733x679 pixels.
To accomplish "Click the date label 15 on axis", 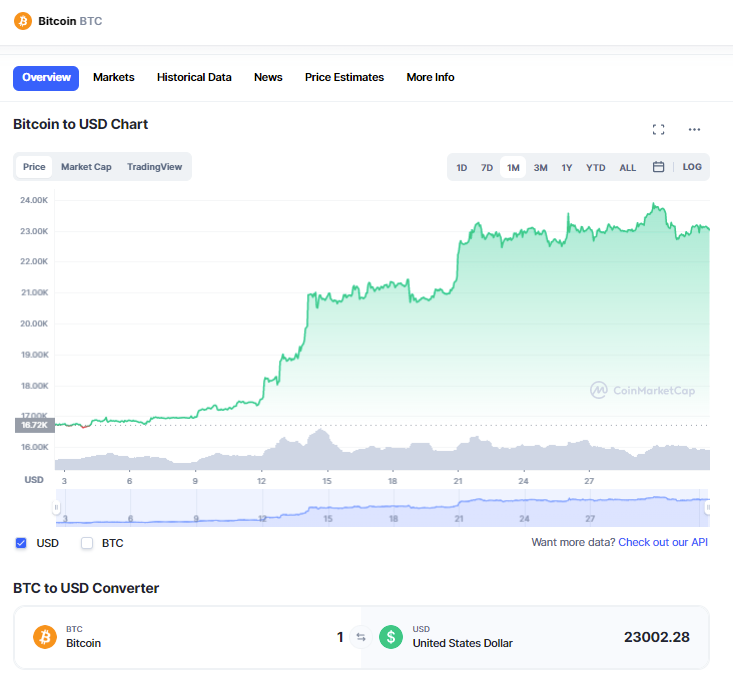I will tap(327, 481).
